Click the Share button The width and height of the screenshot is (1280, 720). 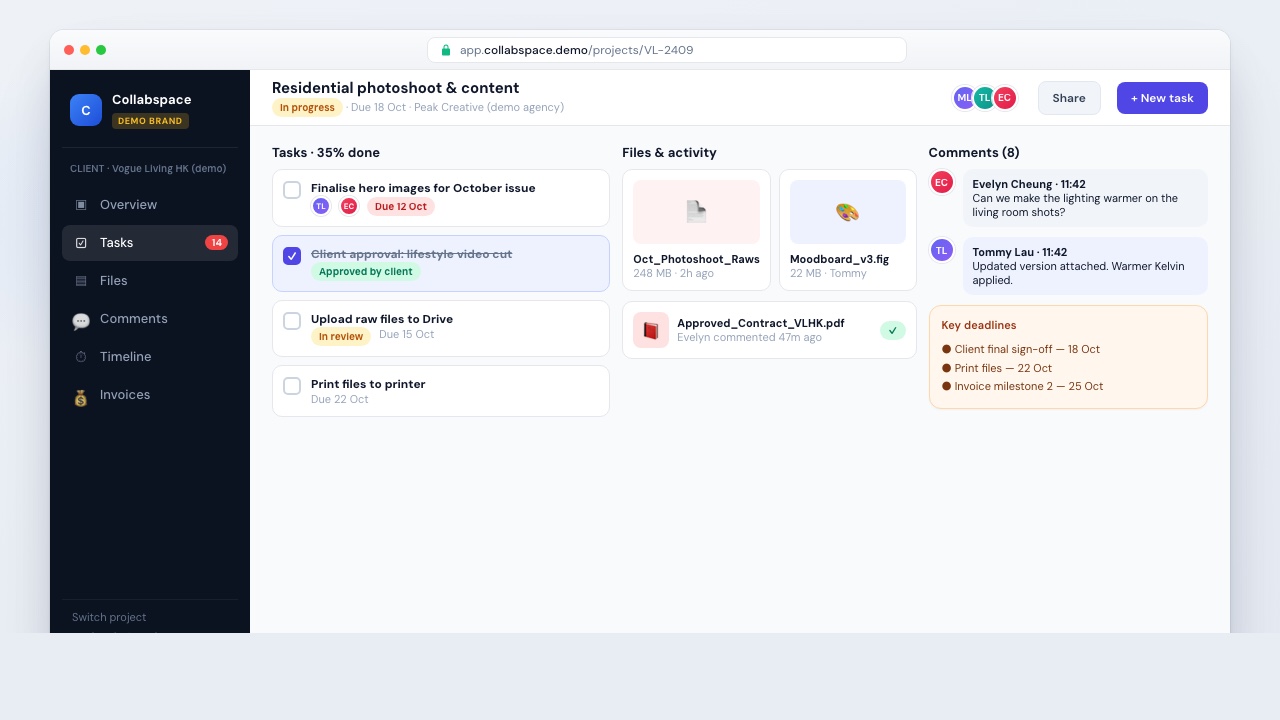tap(1069, 98)
